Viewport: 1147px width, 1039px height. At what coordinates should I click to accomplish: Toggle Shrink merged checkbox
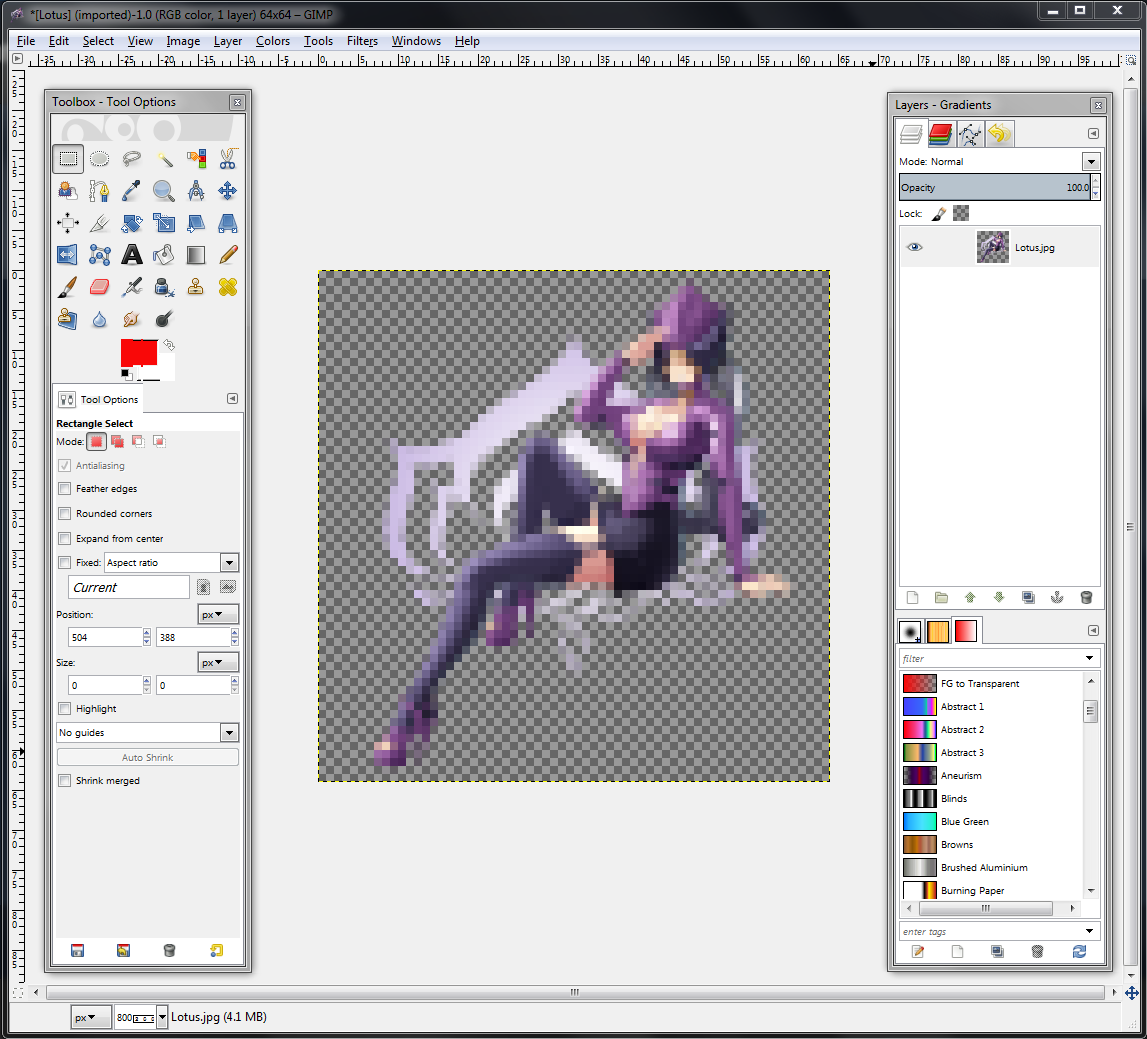[x=64, y=781]
